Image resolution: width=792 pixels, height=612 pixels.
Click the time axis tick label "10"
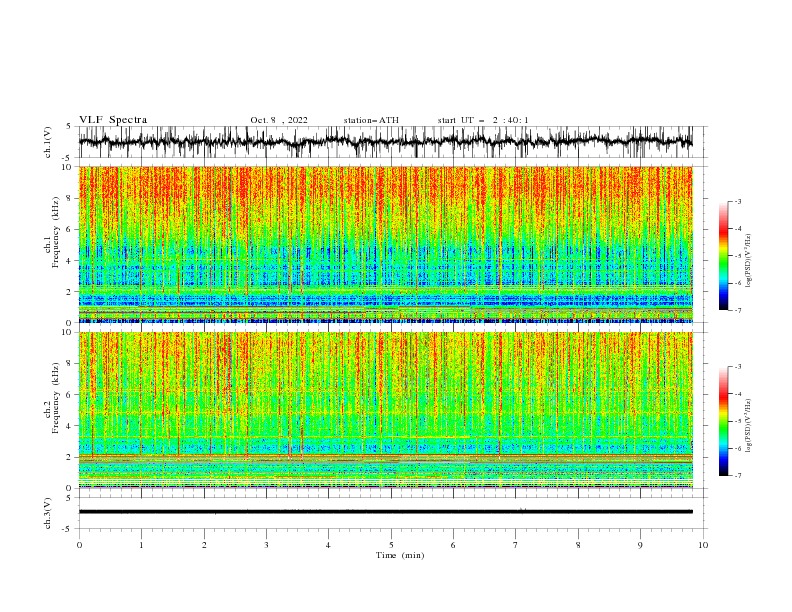(703, 545)
